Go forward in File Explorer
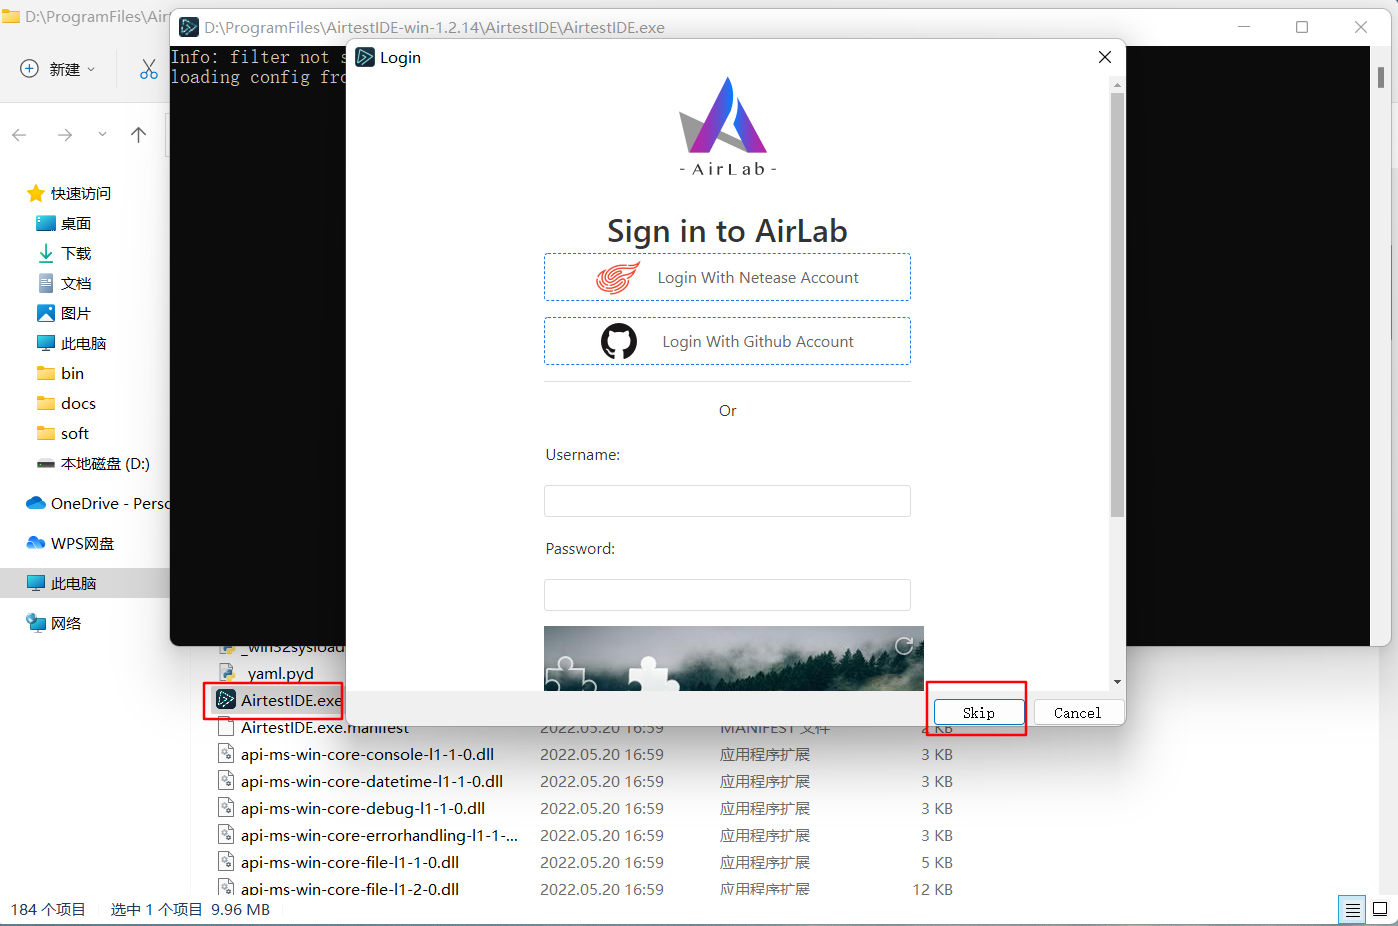Image resolution: width=1398 pixels, height=926 pixels. click(65, 134)
